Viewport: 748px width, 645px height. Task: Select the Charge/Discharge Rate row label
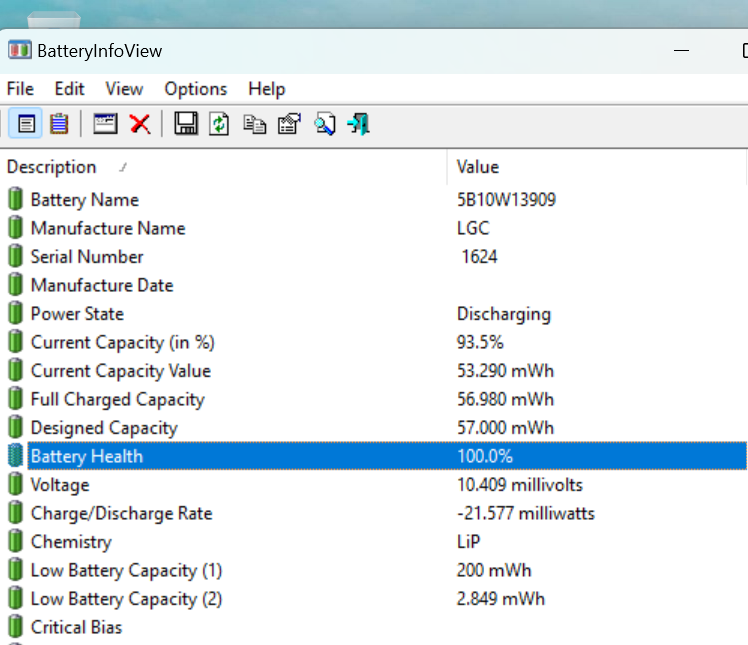pyautogui.click(x=122, y=513)
